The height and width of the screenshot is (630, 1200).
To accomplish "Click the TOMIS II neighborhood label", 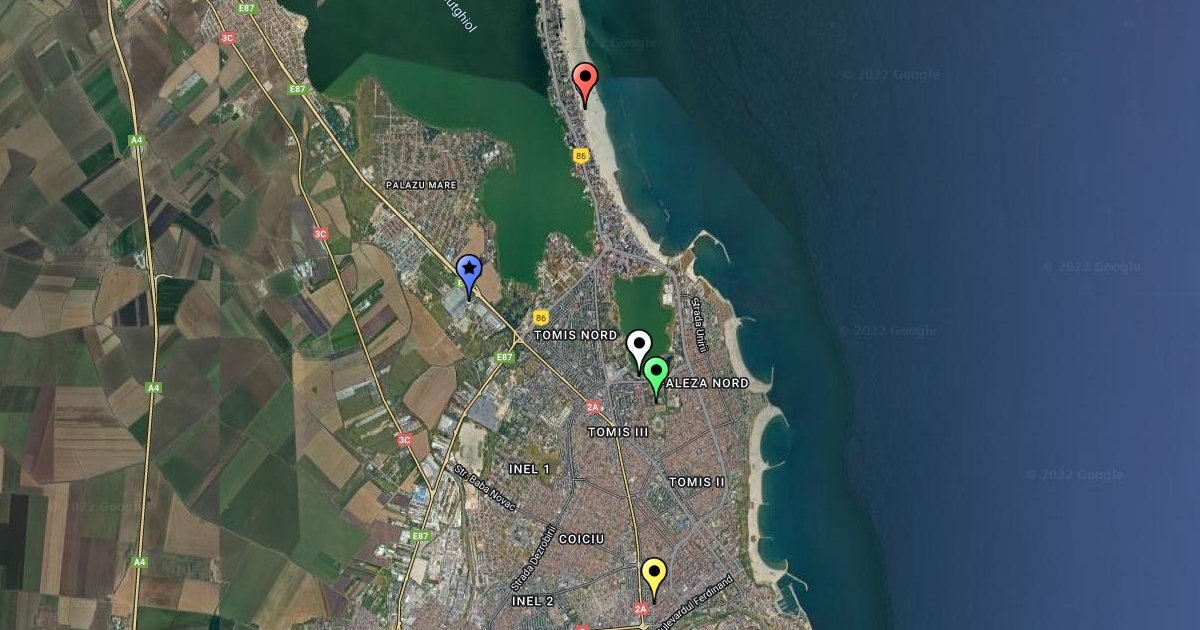I will pos(697,482).
